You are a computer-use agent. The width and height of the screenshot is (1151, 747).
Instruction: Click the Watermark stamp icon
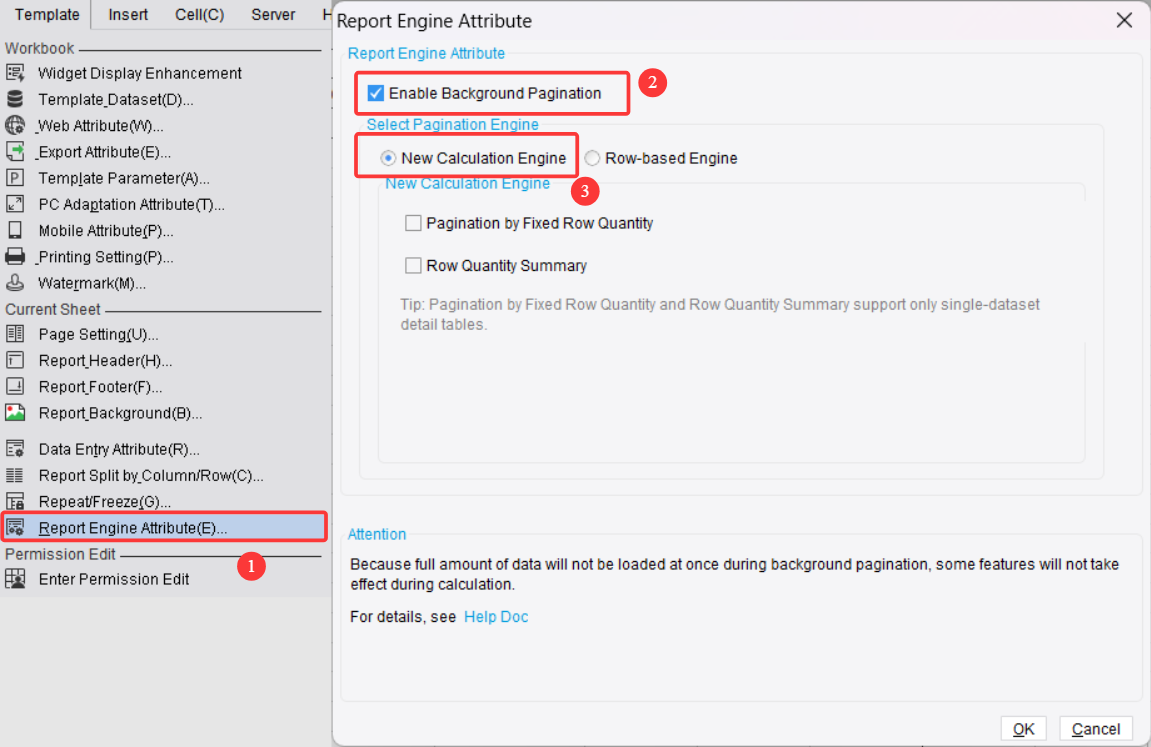click(x=15, y=283)
